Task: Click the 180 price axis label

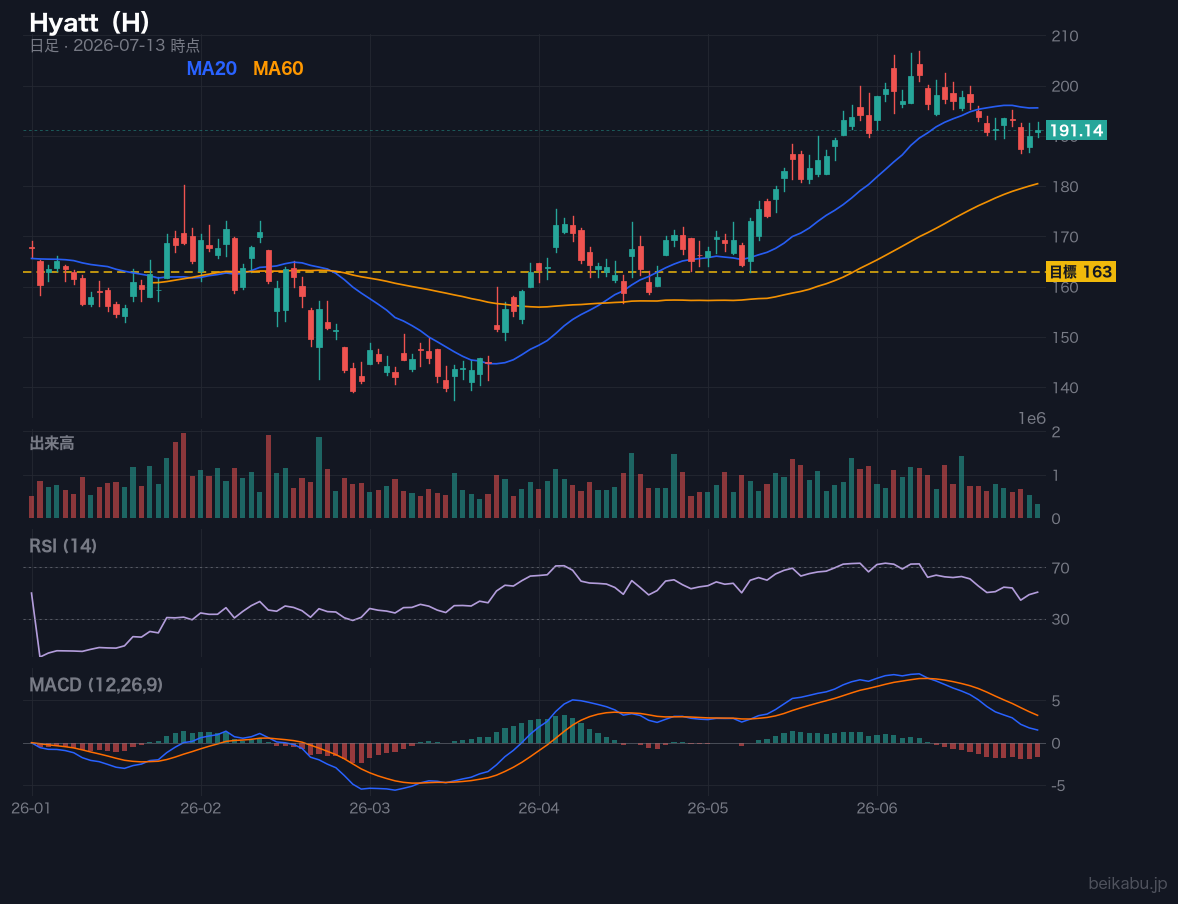Action: [1065, 186]
